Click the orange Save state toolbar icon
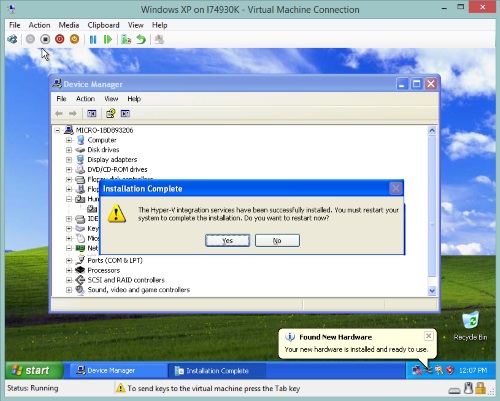The height and width of the screenshot is (401, 500). 74,39
